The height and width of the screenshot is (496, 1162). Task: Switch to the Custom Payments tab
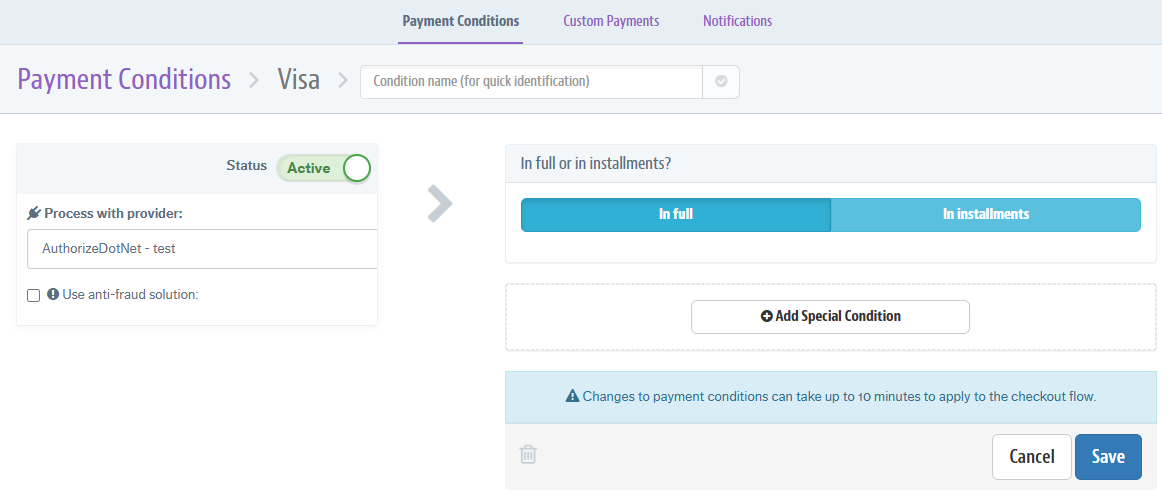point(611,21)
